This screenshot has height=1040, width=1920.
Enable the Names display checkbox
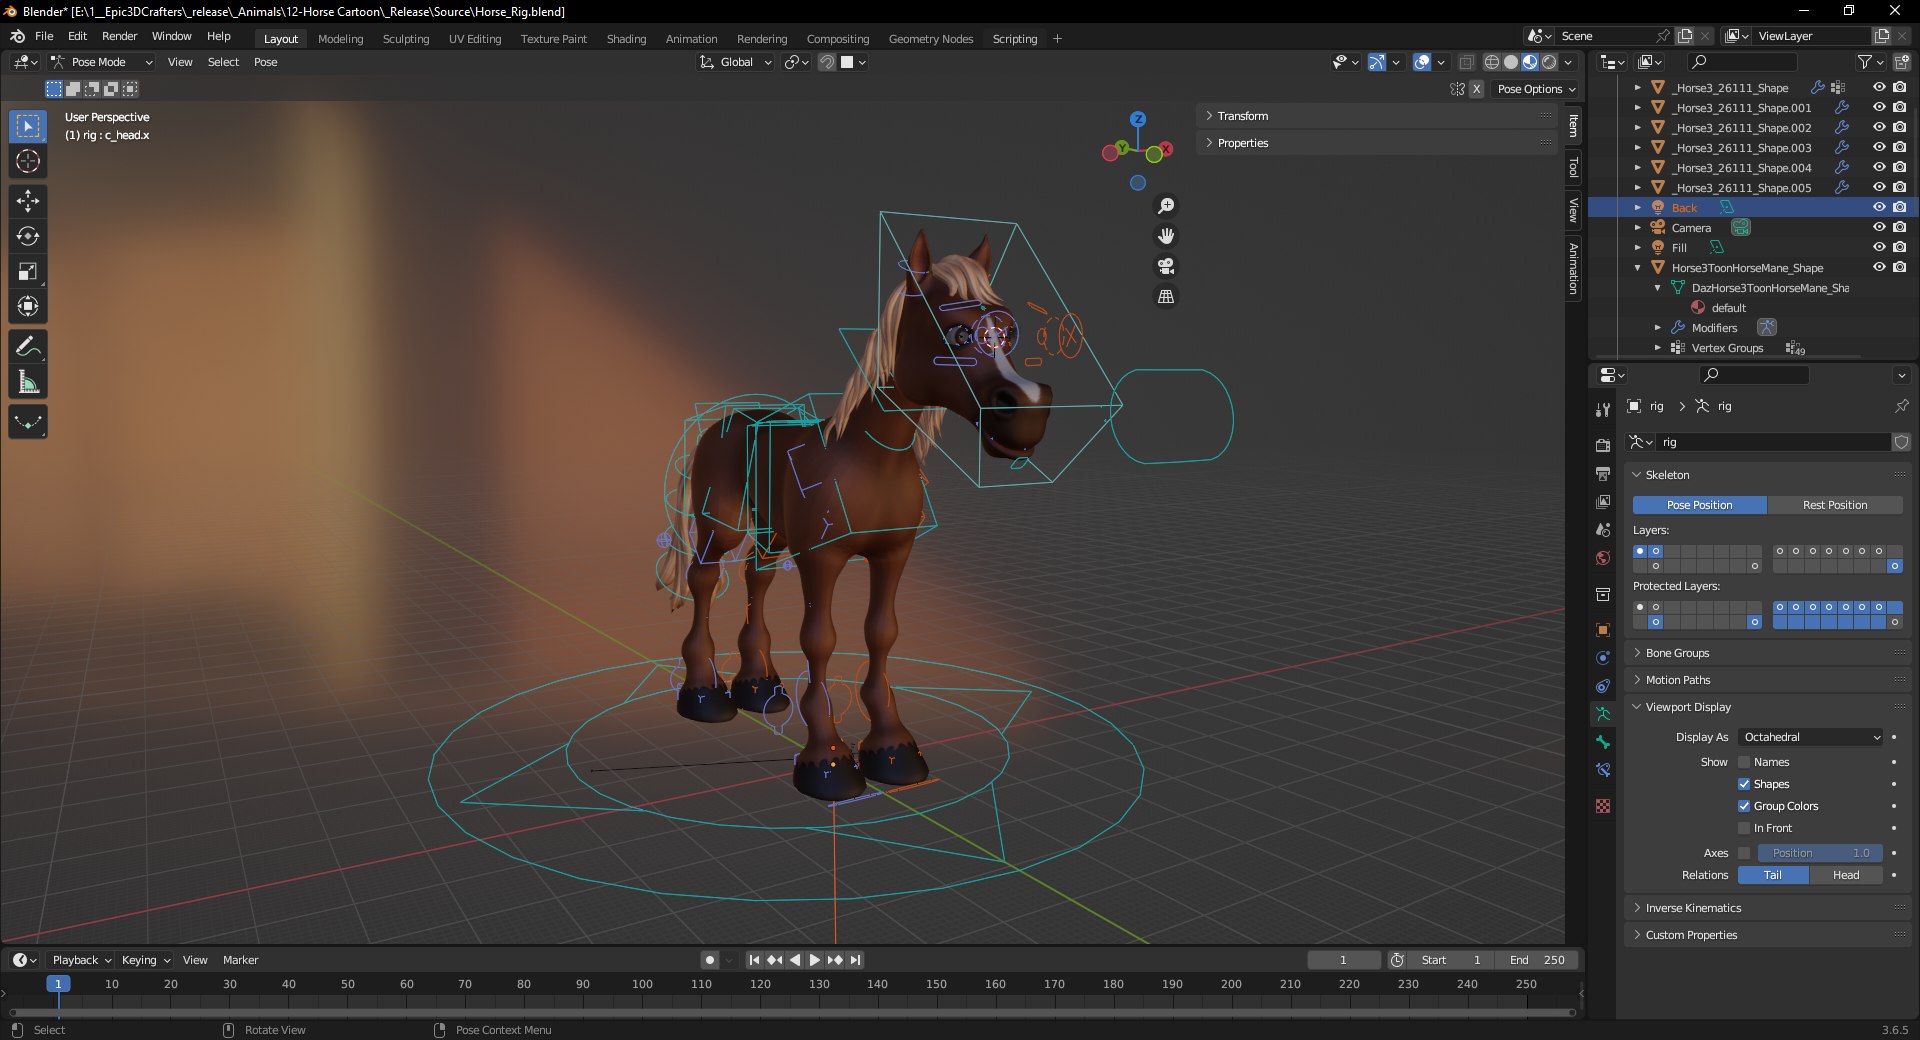(x=1744, y=762)
